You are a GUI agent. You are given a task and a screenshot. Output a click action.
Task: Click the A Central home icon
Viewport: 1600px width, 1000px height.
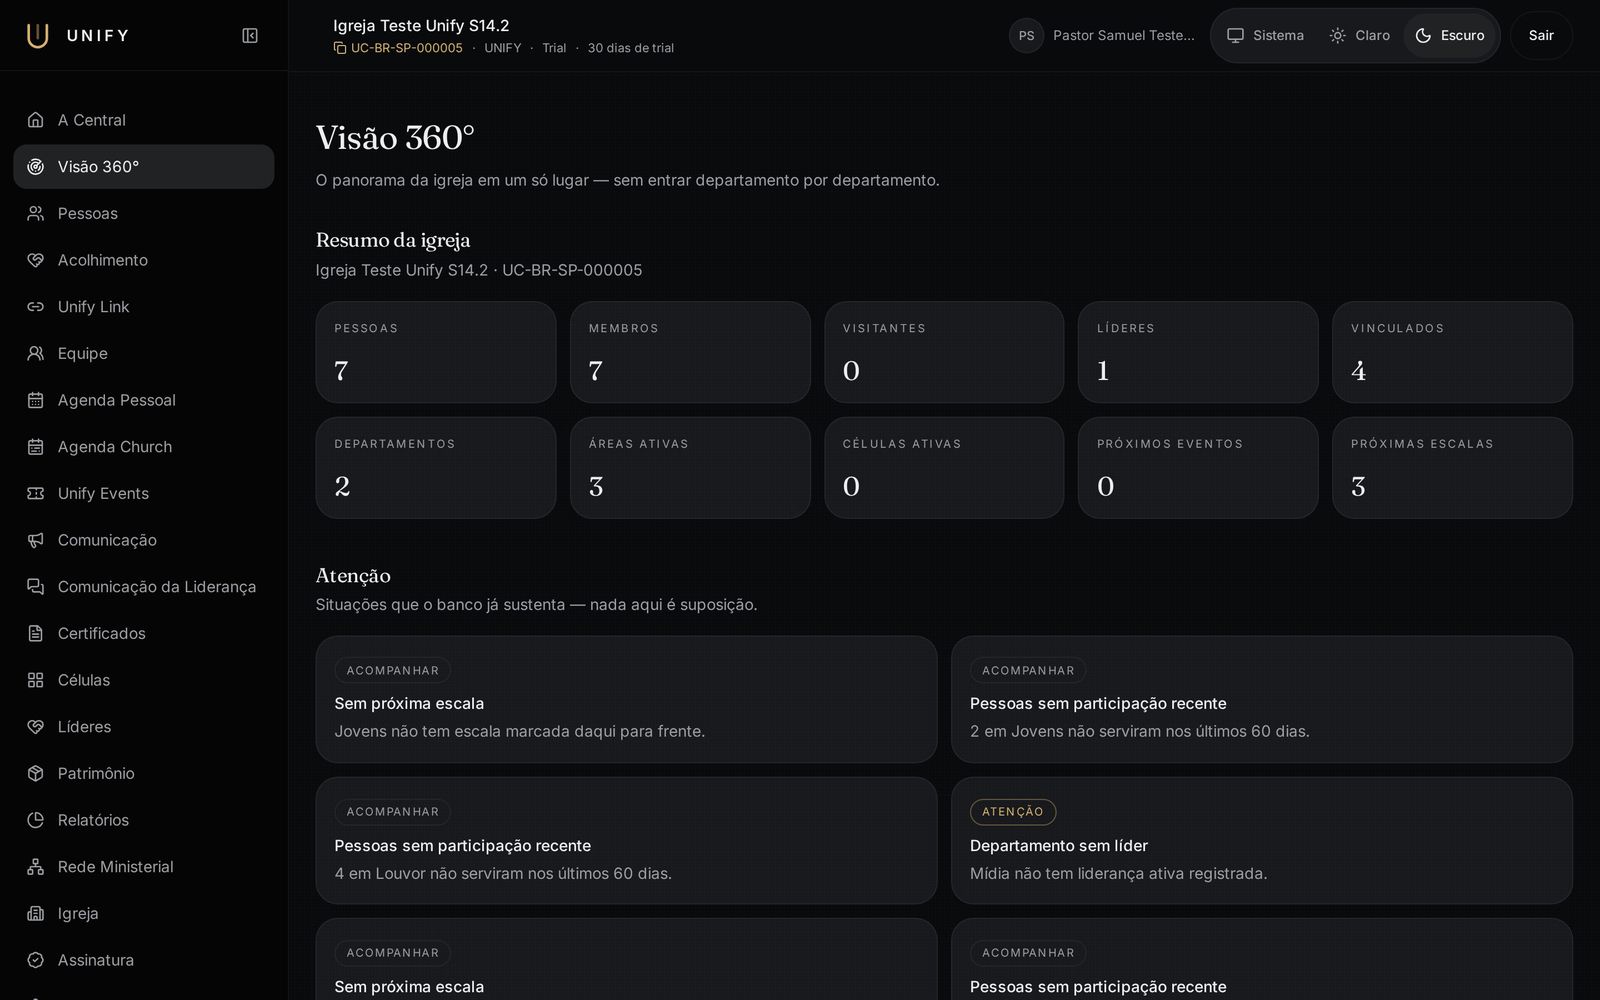[36, 120]
